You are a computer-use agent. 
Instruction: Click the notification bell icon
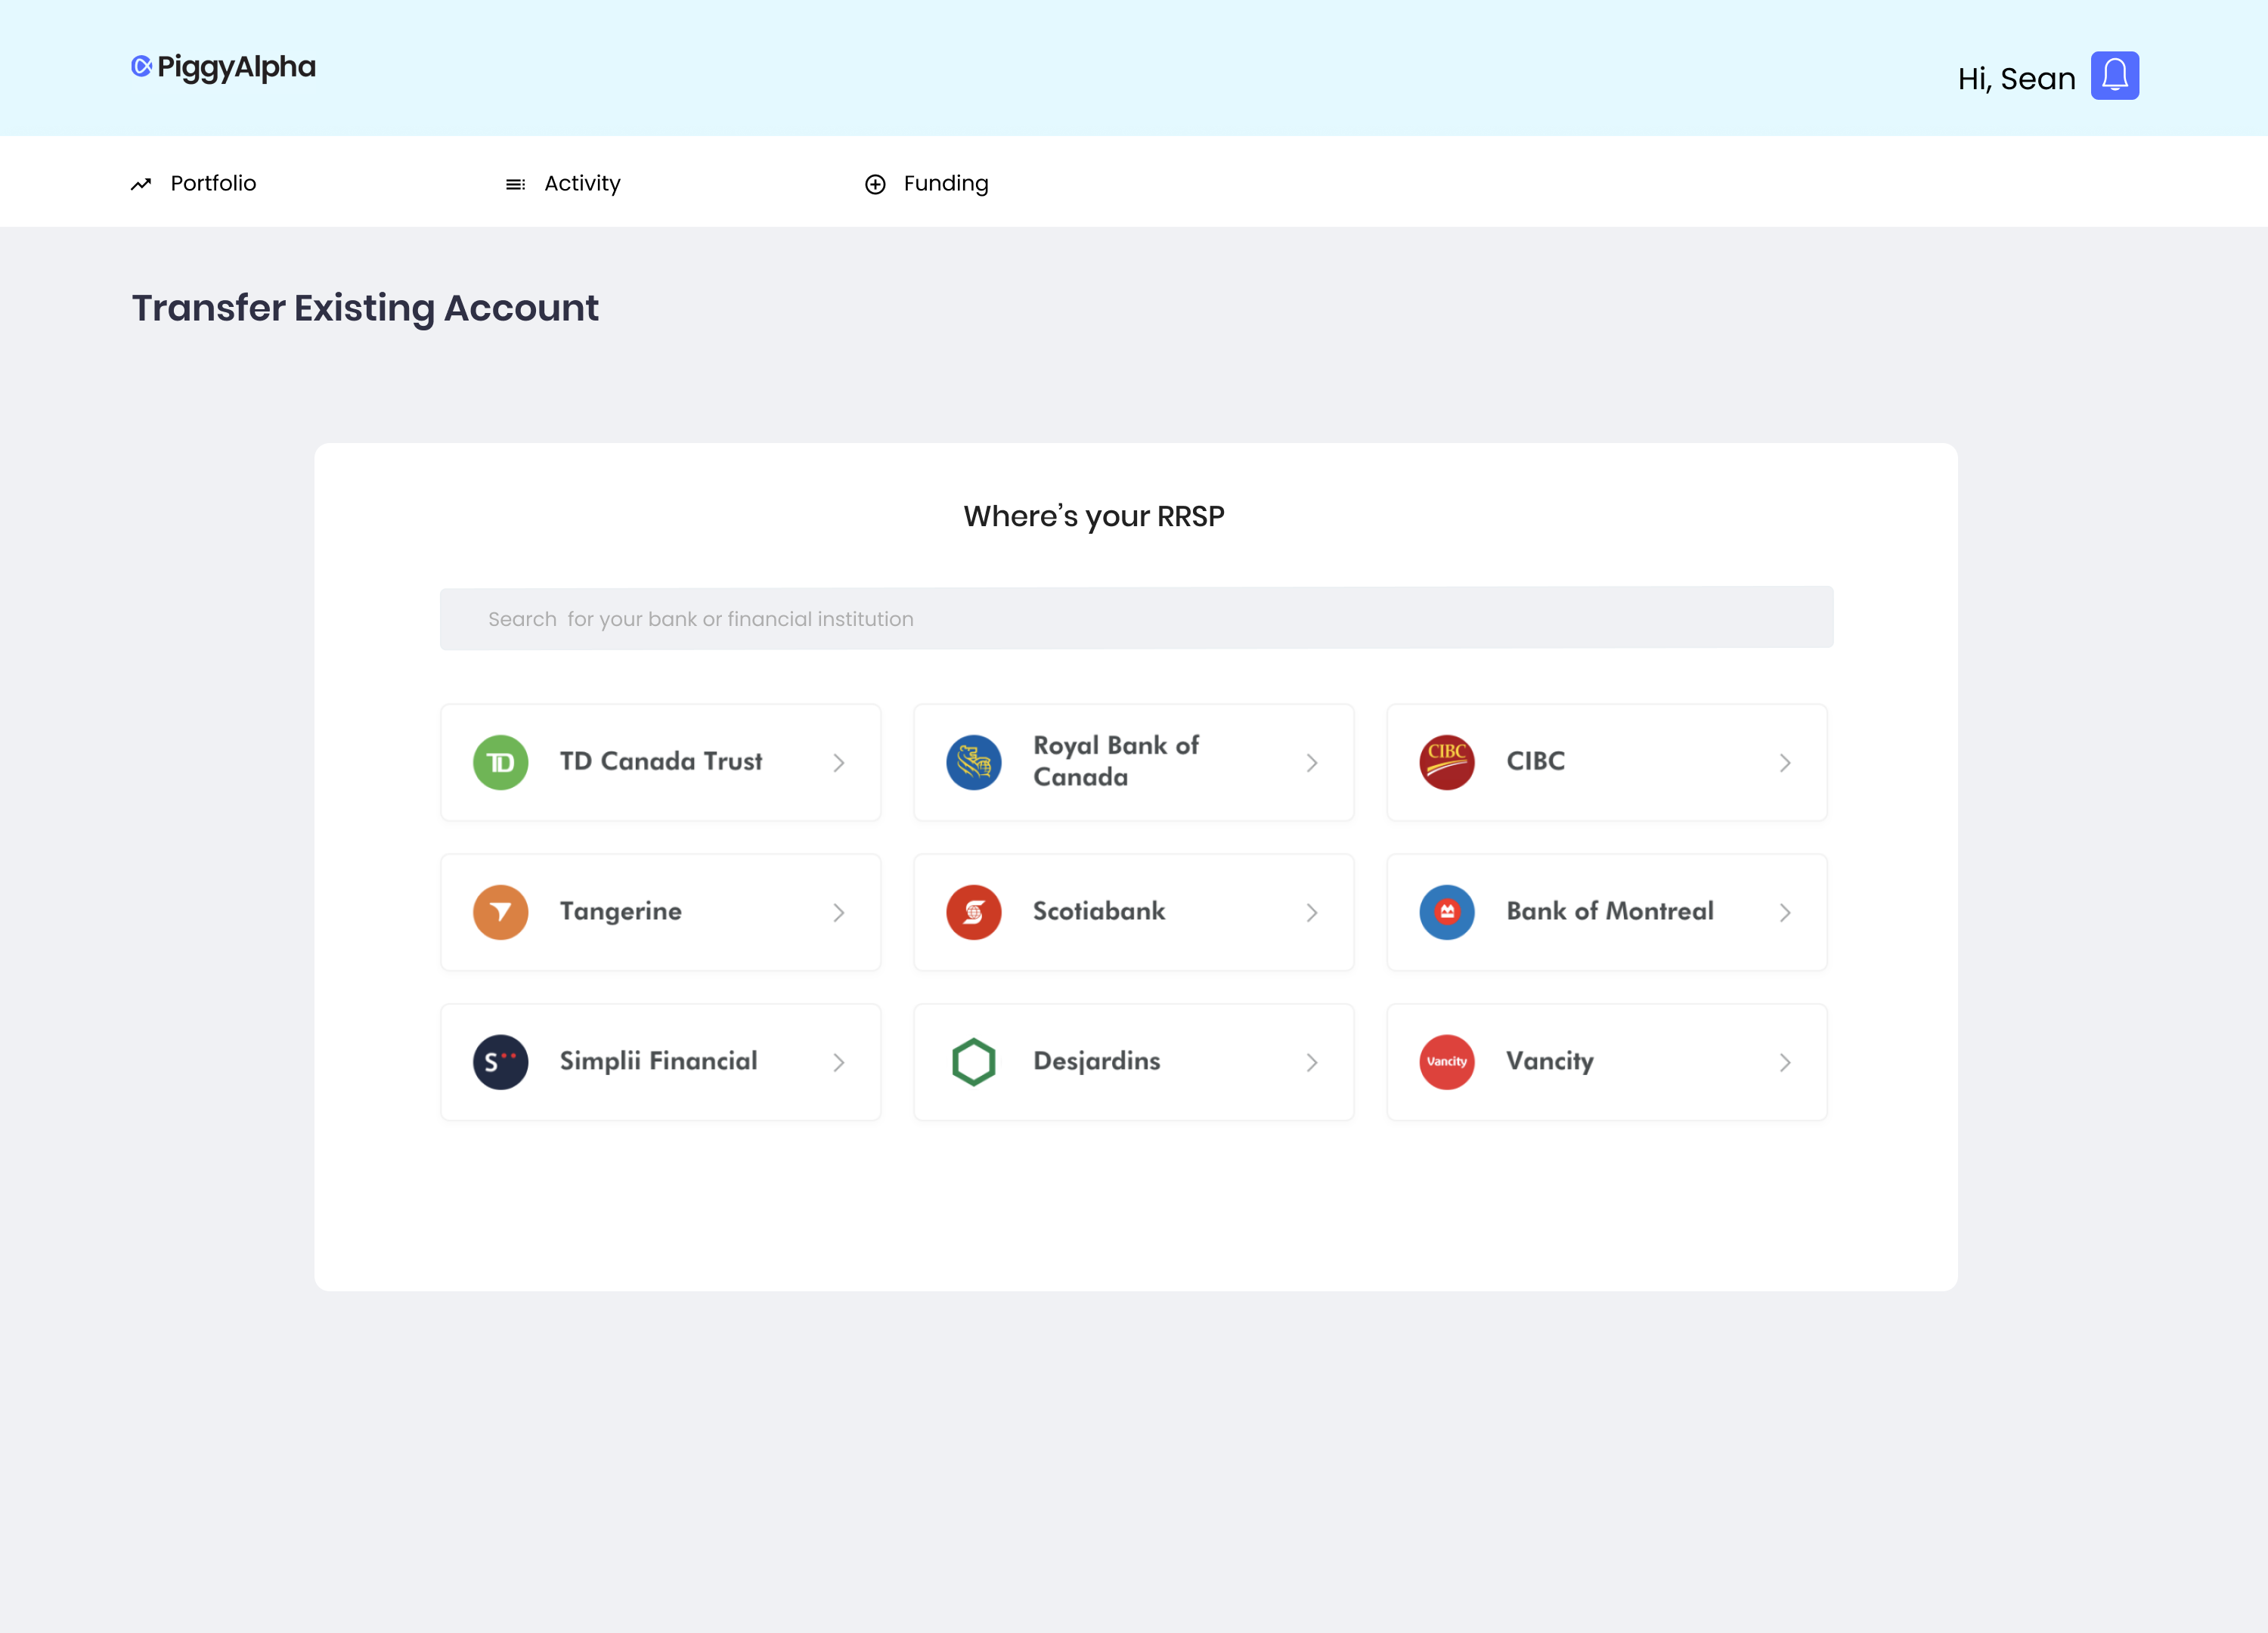pyautogui.click(x=2114, y=76)
